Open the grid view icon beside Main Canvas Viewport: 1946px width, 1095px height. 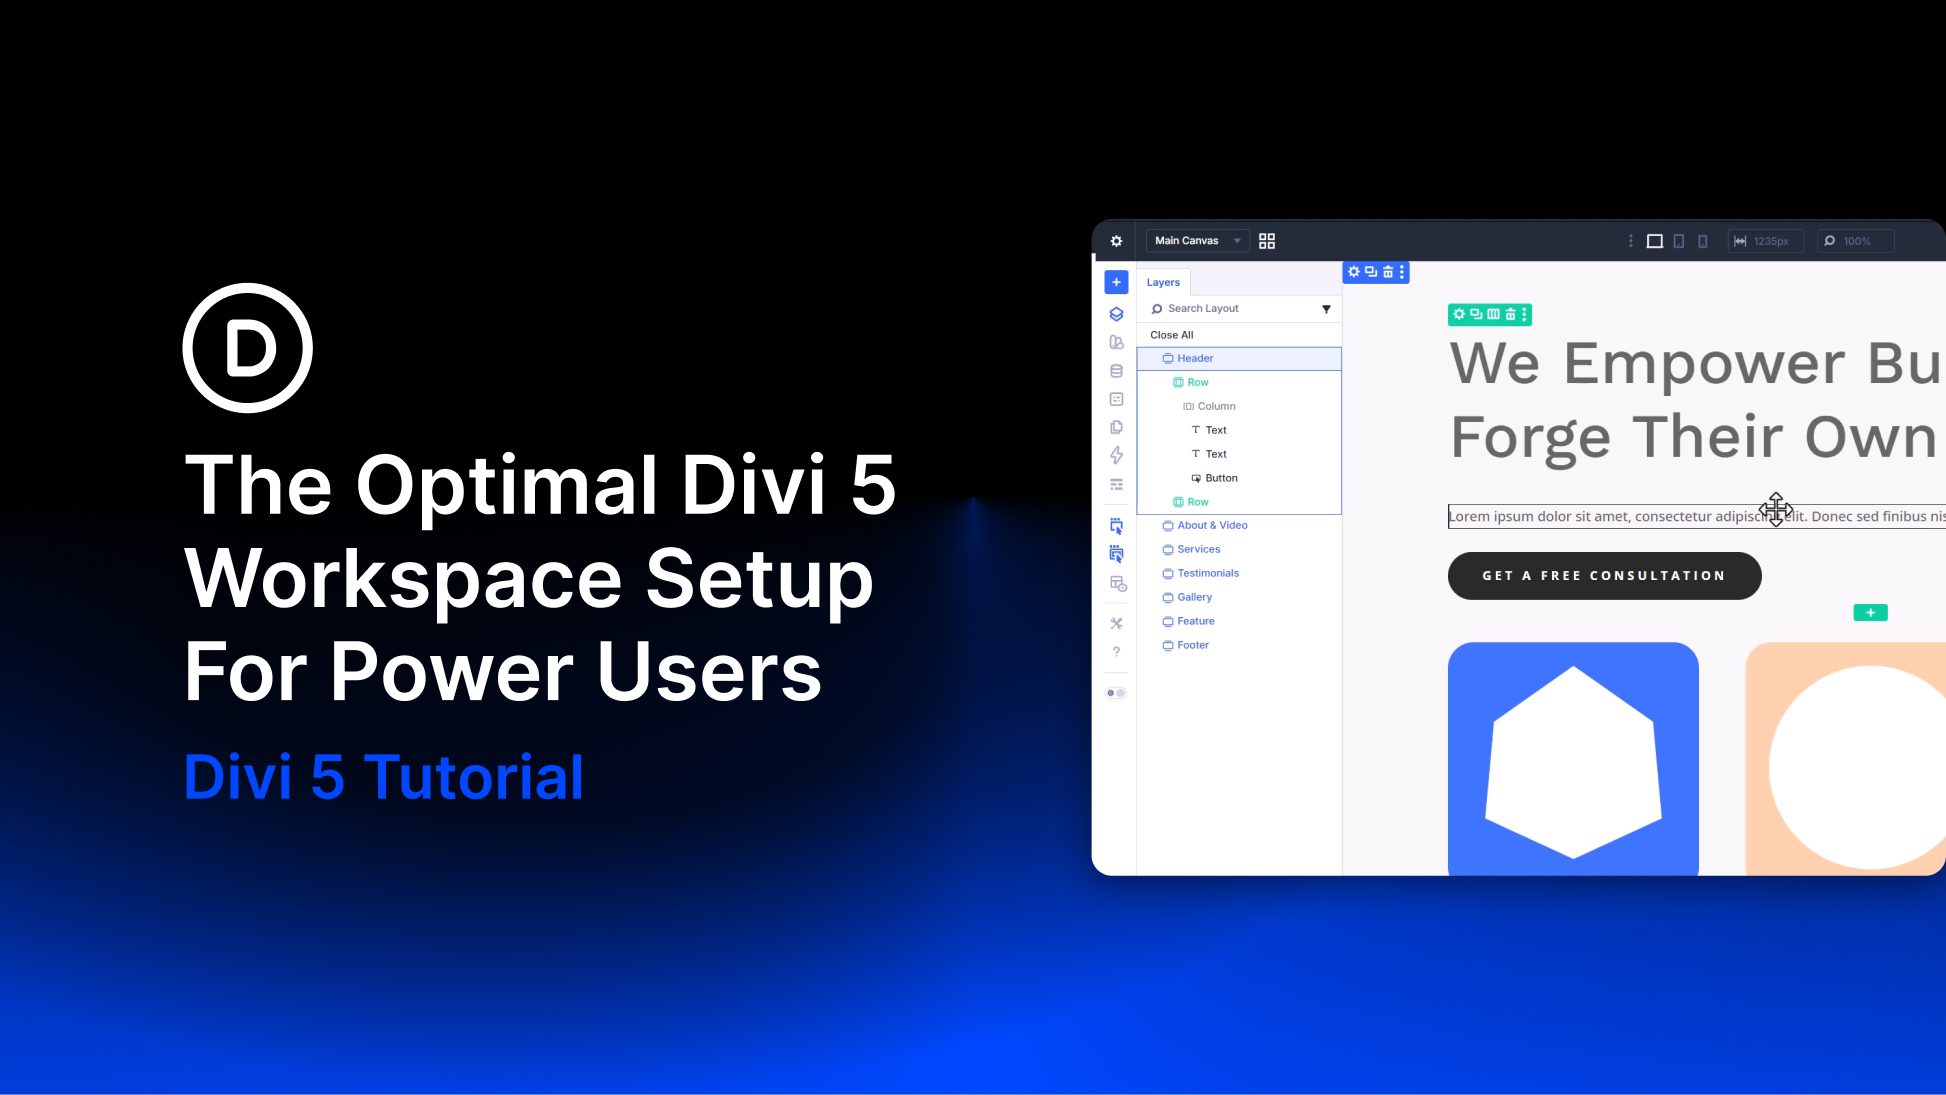coord(1266,241)
